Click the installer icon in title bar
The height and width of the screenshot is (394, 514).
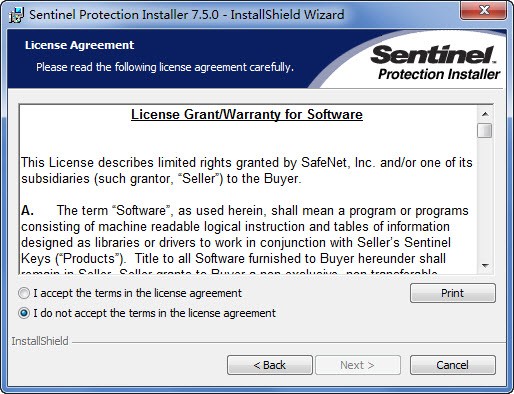click(16, 15)
